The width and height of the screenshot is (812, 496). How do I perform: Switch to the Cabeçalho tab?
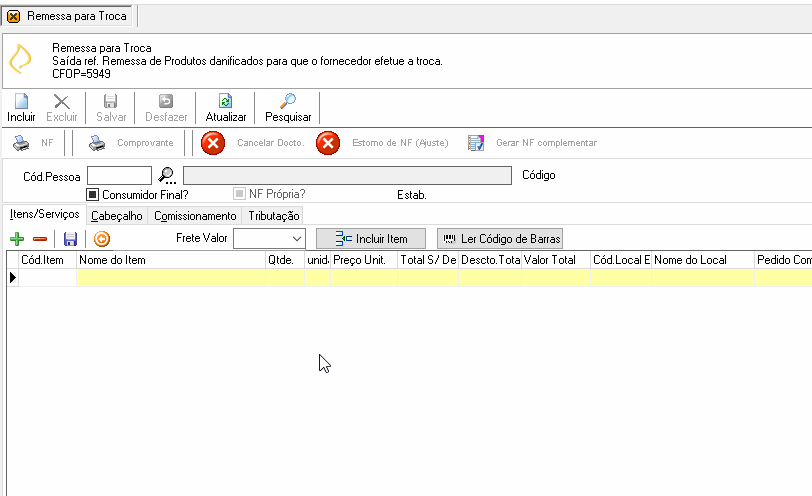(117, 216)
